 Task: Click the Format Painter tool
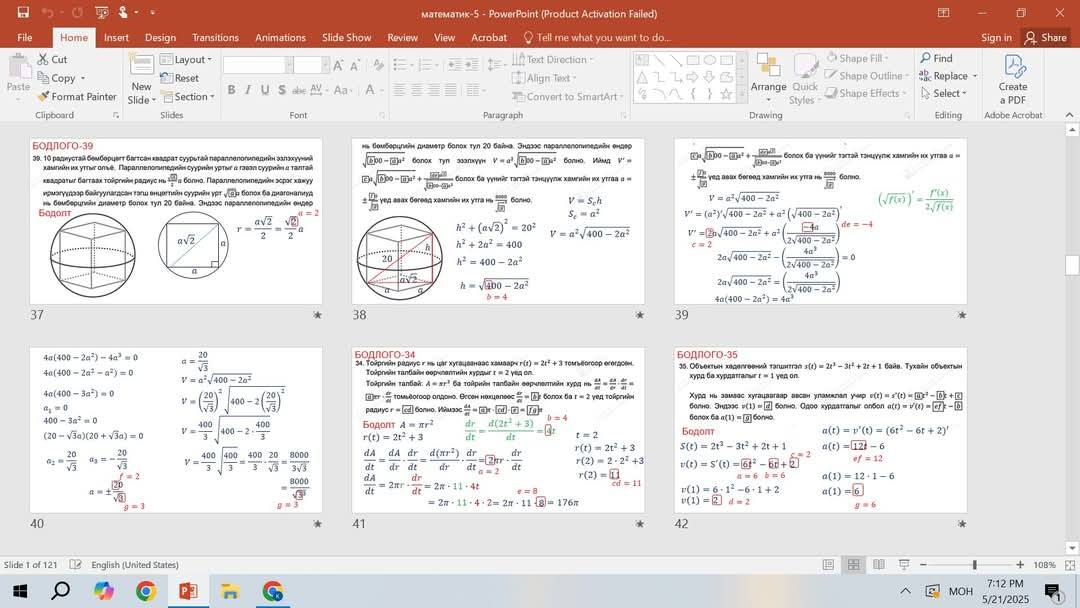click(x=77, y=96)
